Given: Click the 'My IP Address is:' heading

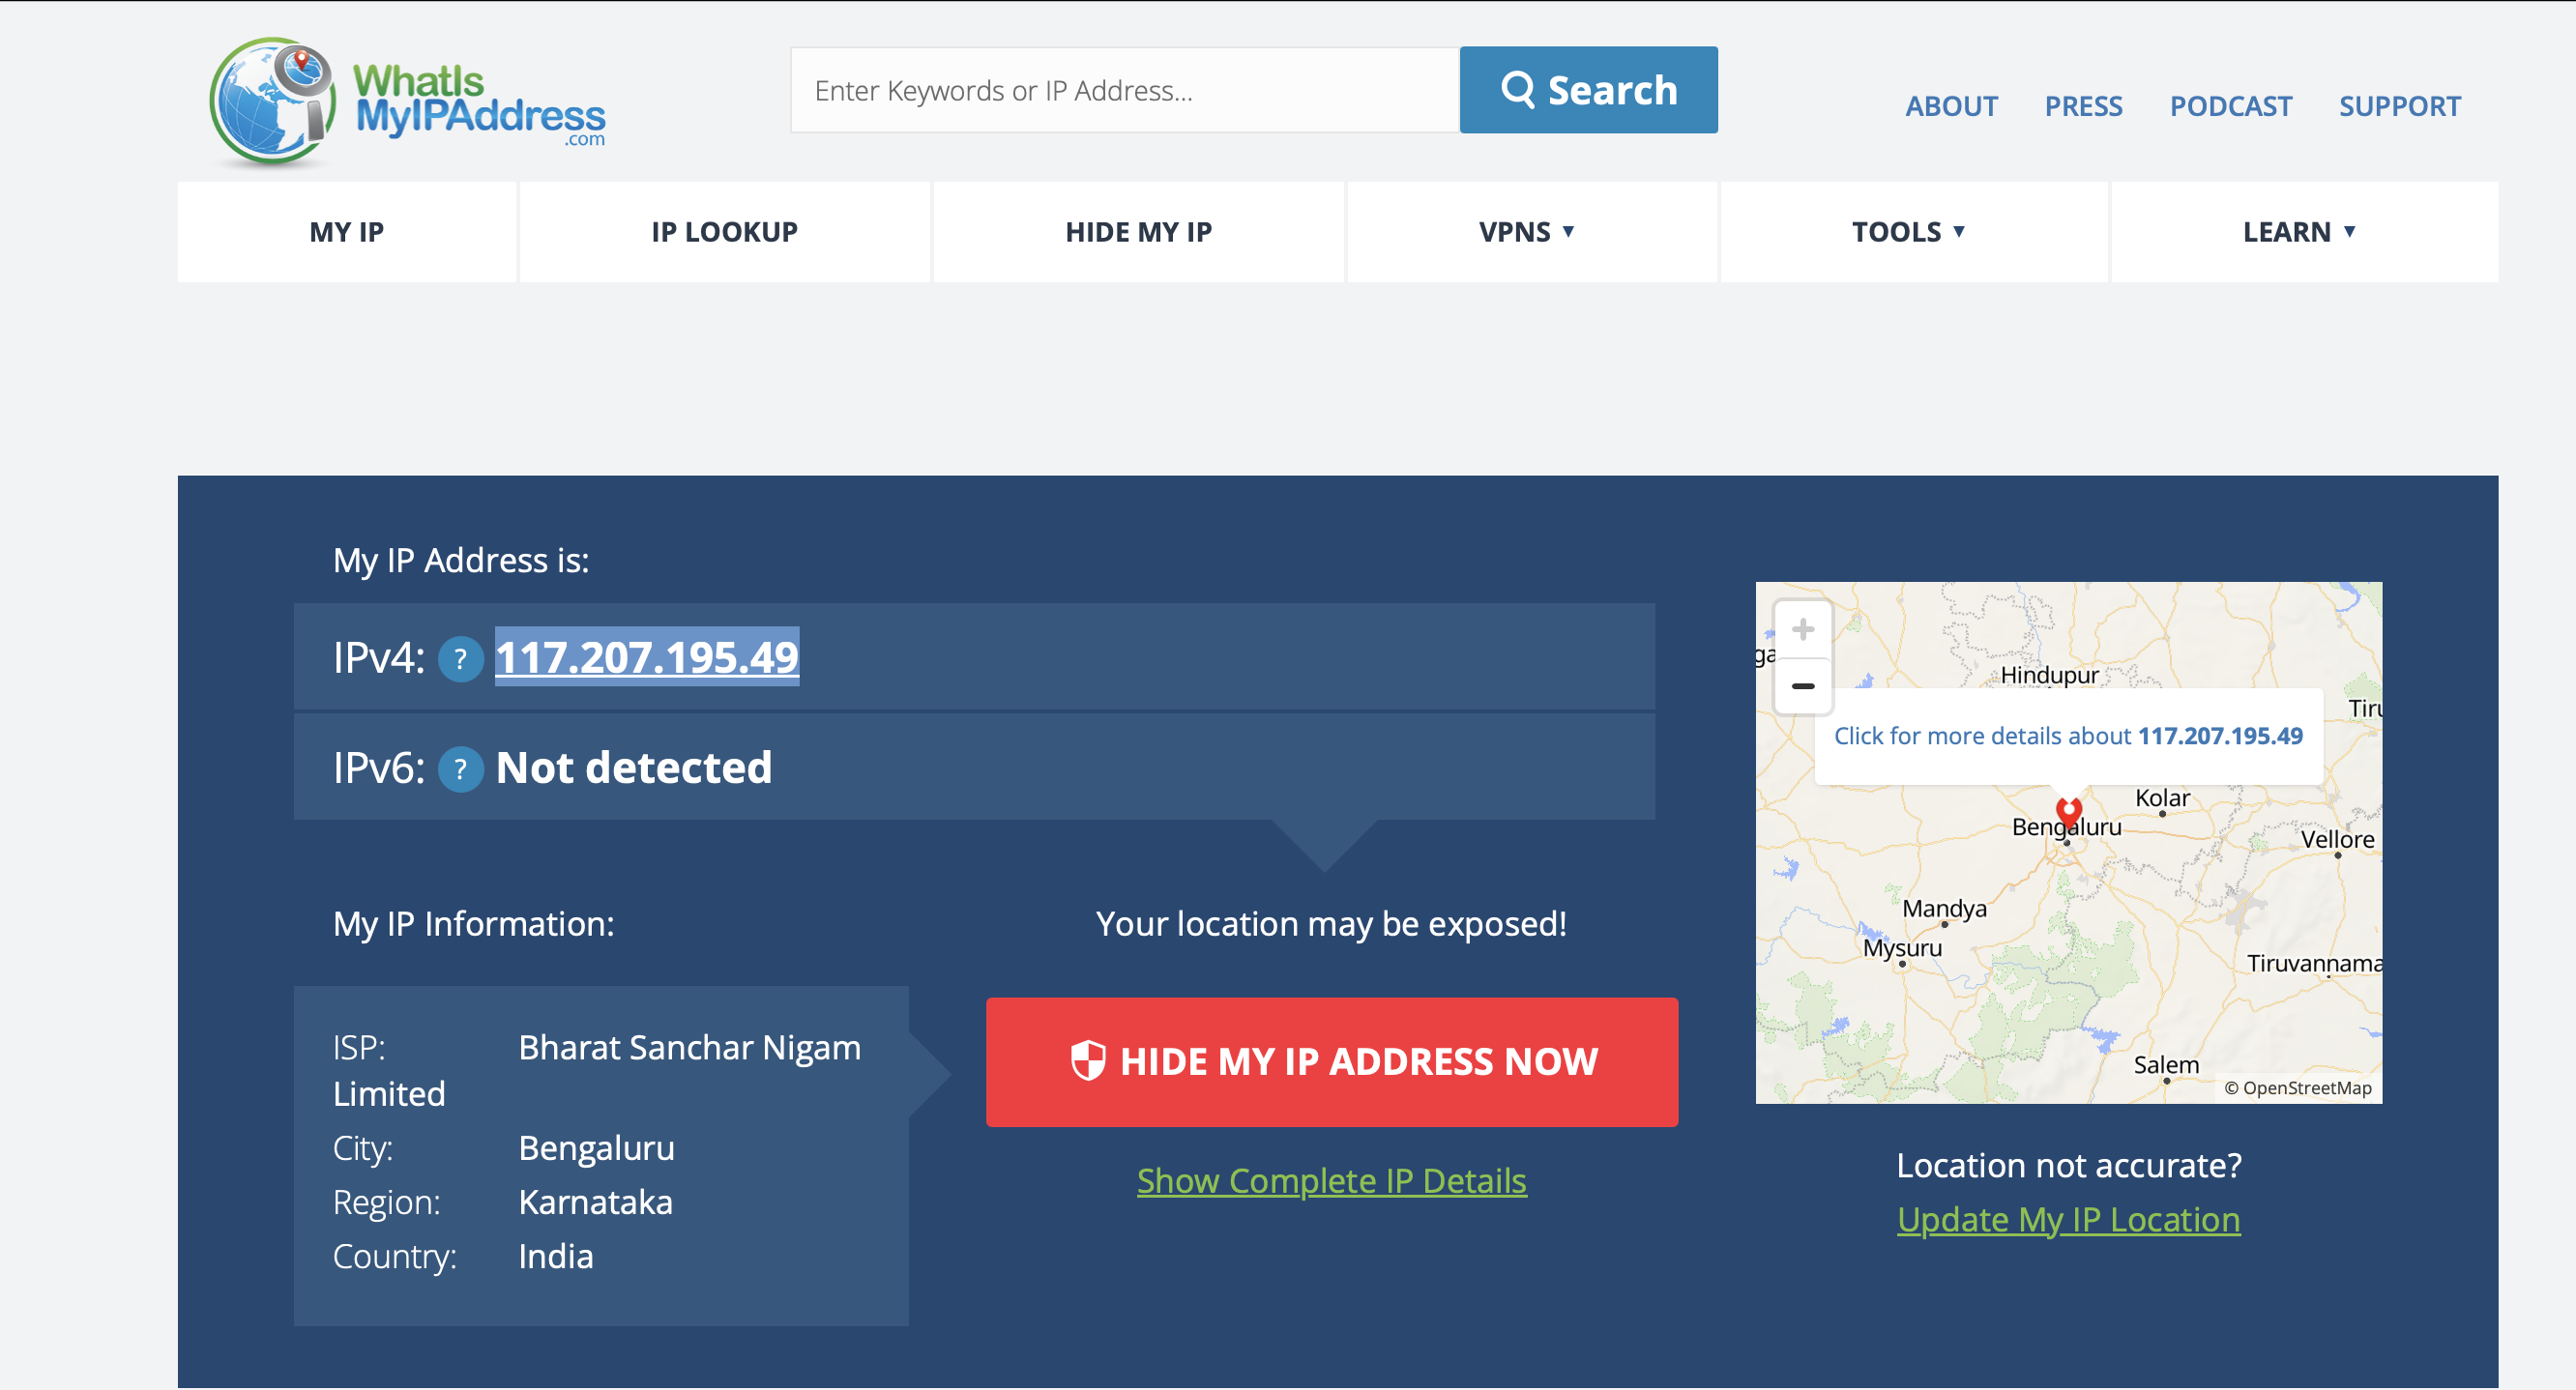Looking at the screenshot, I should 461,560.
